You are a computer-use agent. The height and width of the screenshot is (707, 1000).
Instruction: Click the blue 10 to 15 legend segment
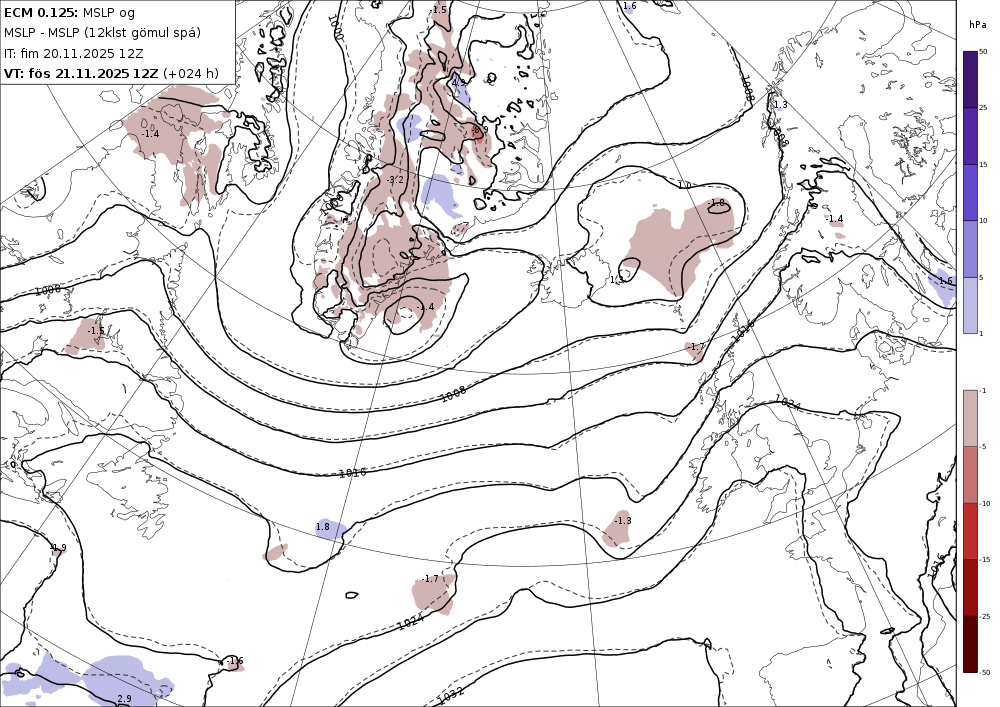coord(970,193)
